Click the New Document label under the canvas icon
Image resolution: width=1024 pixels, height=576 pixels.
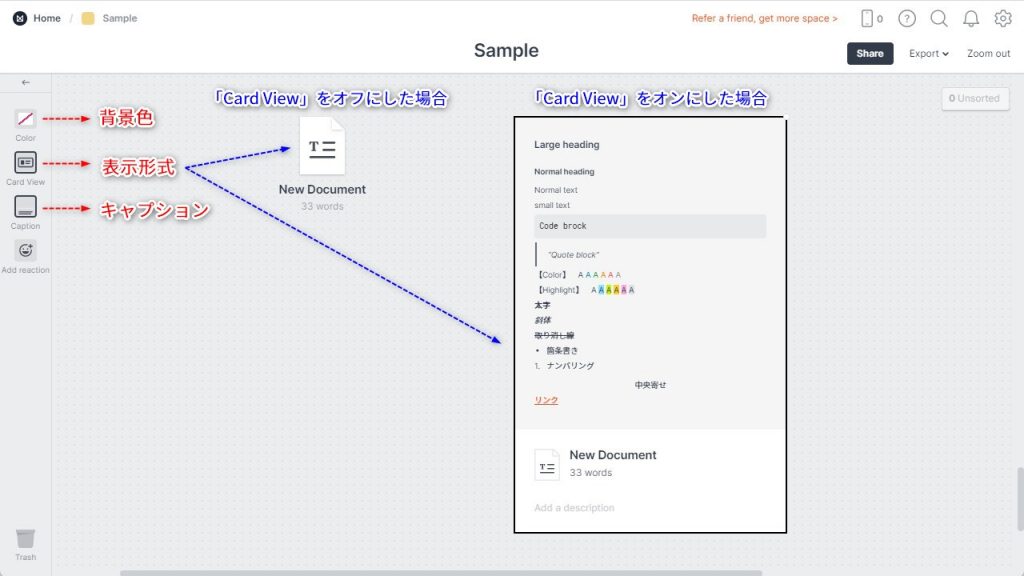click(322, 189)
